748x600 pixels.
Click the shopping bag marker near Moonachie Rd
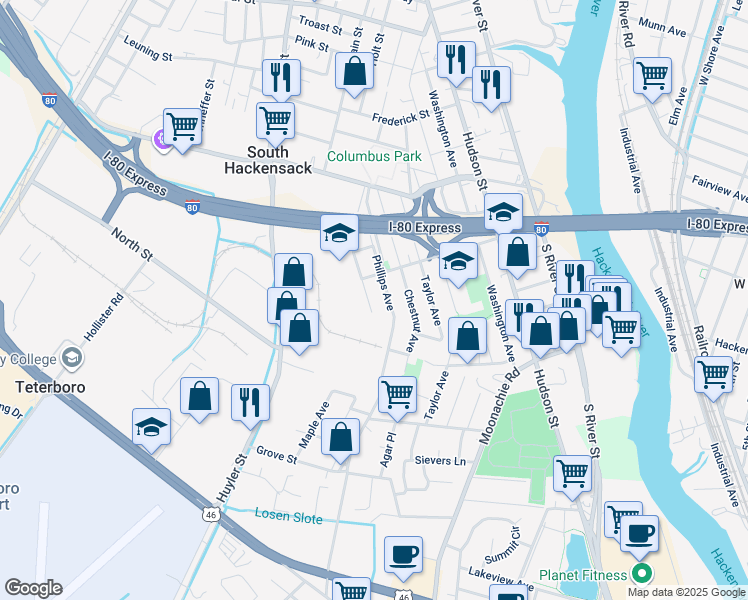click(468, 337)
